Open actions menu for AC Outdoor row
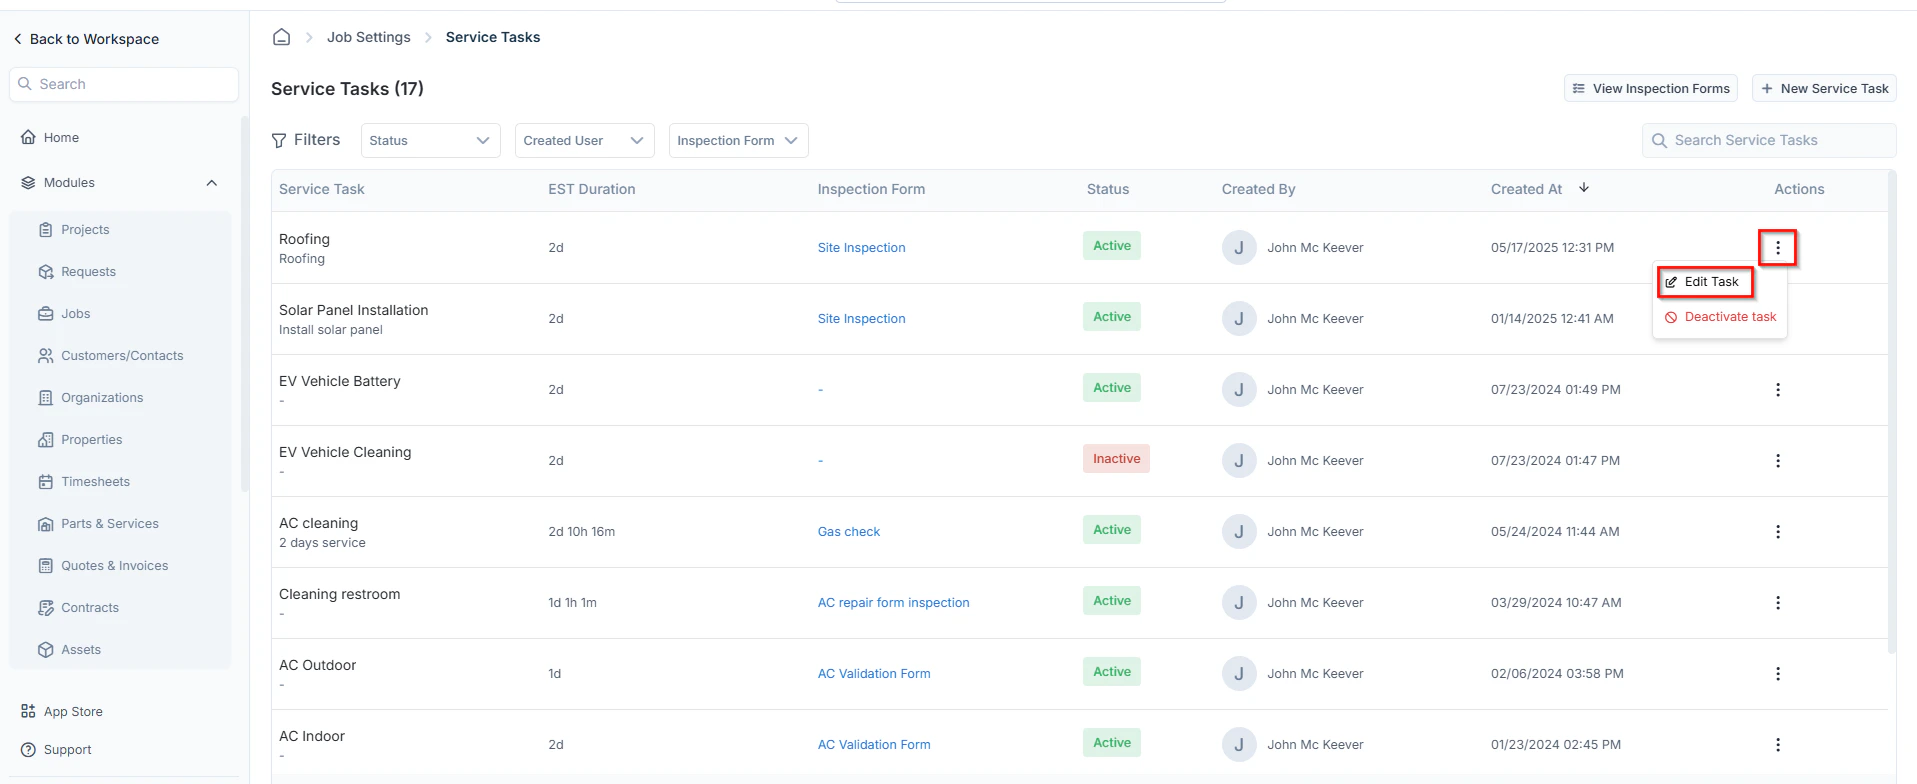The height and width of the screenshot is (784, 1917). pos(1777,674)
